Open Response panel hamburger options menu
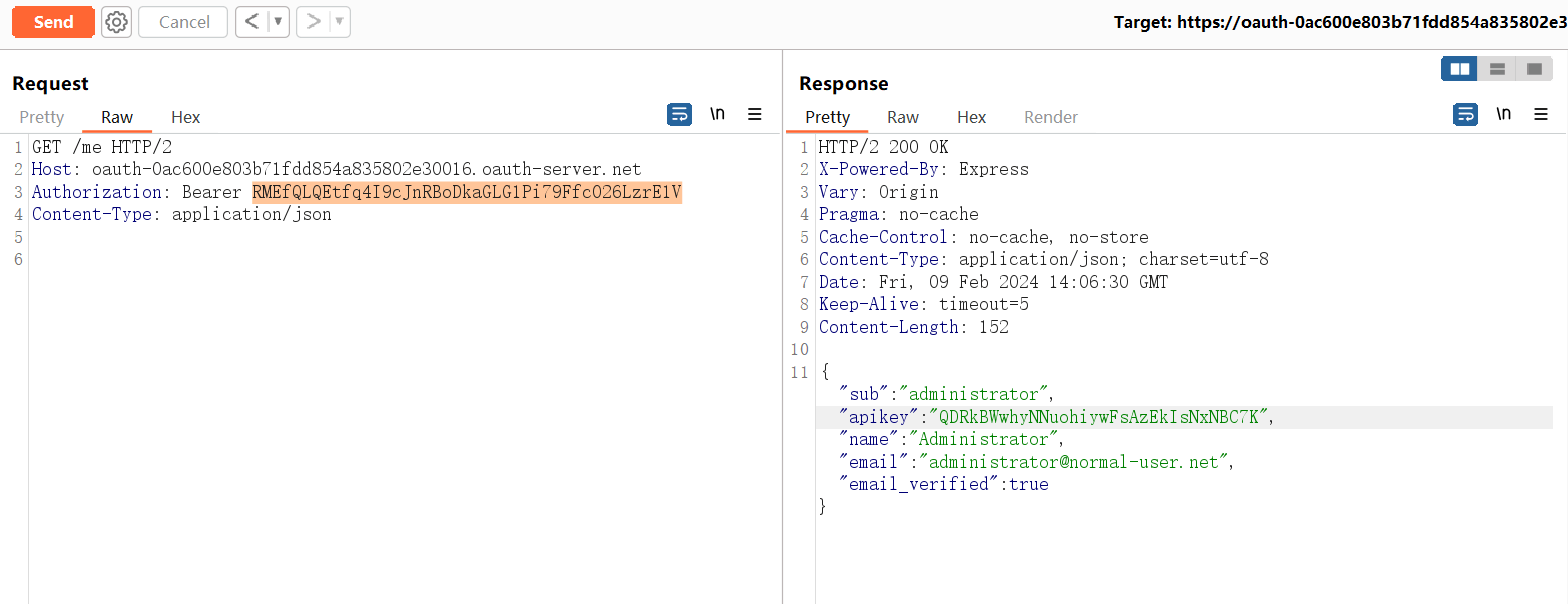Screen dimensions: 1568x604 [1541, 114]
